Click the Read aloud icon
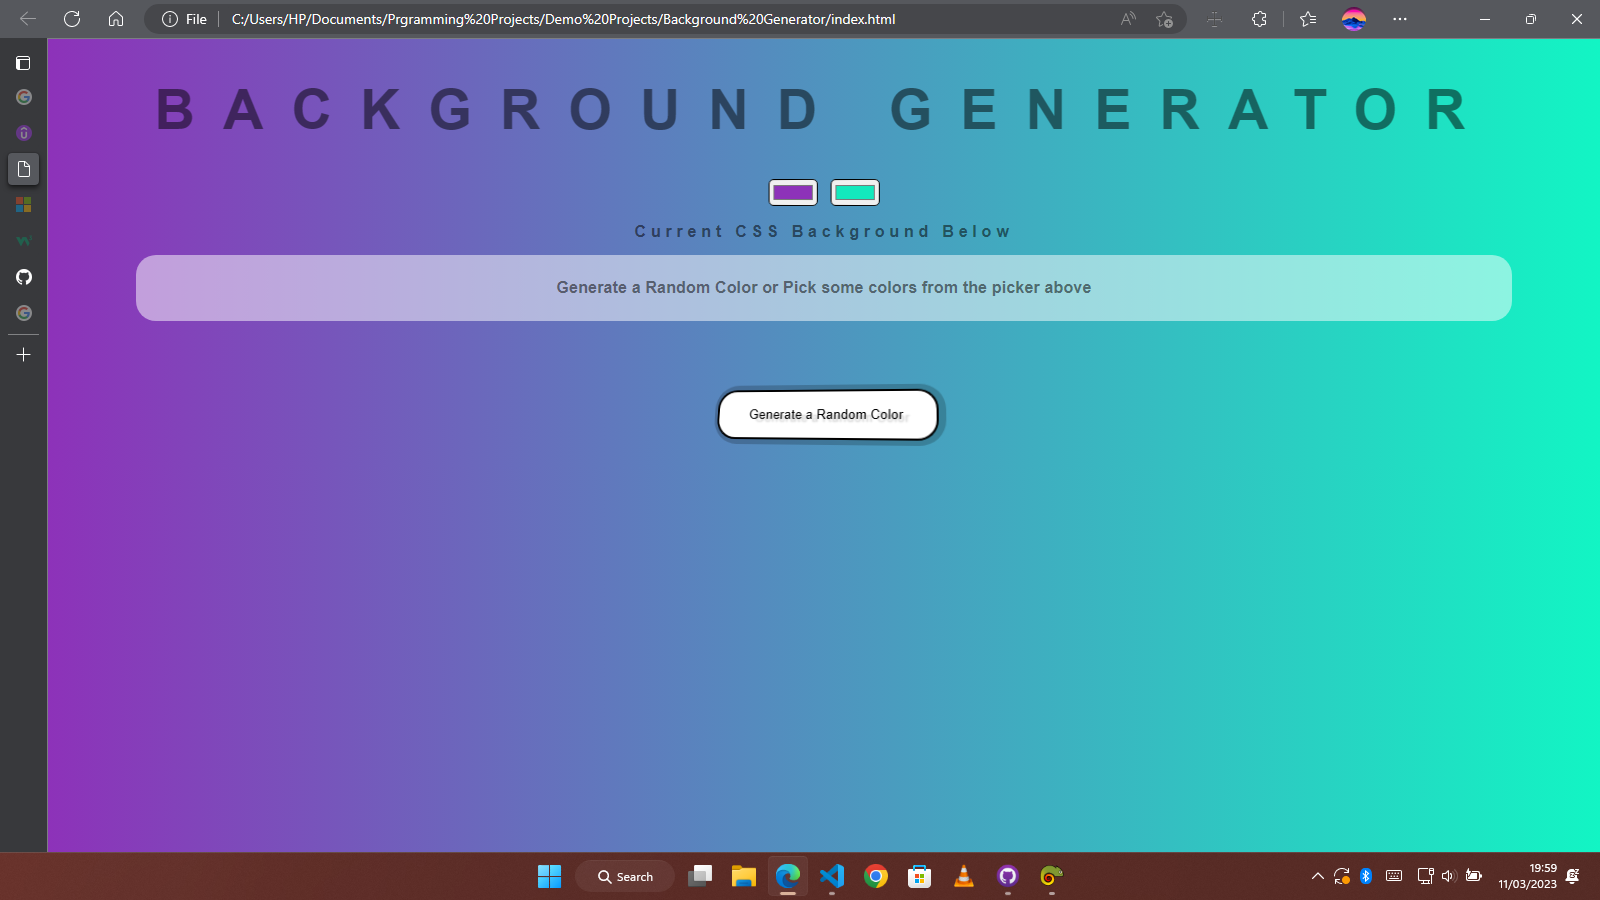1600x900 pixels. (1128, 19)
